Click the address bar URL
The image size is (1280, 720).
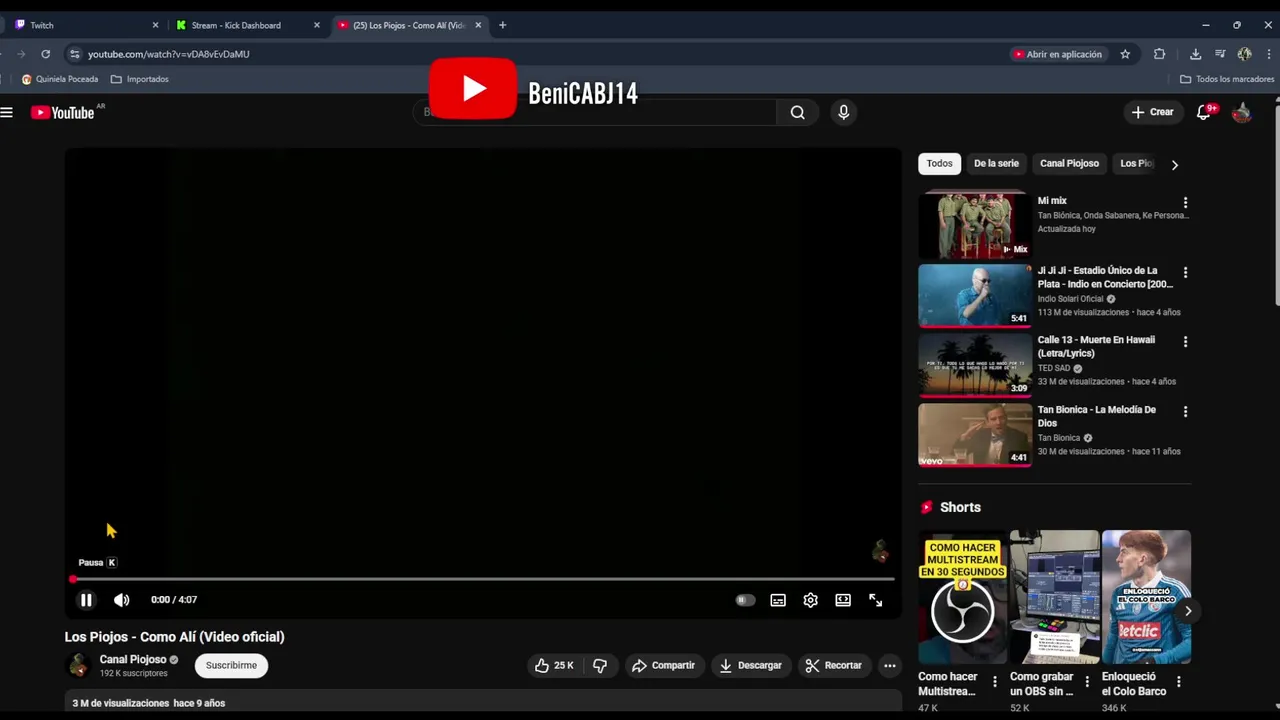169,54
